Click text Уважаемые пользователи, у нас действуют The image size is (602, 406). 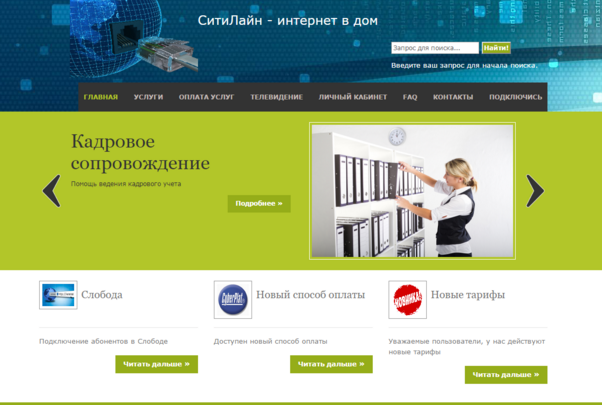coord(466,341)
